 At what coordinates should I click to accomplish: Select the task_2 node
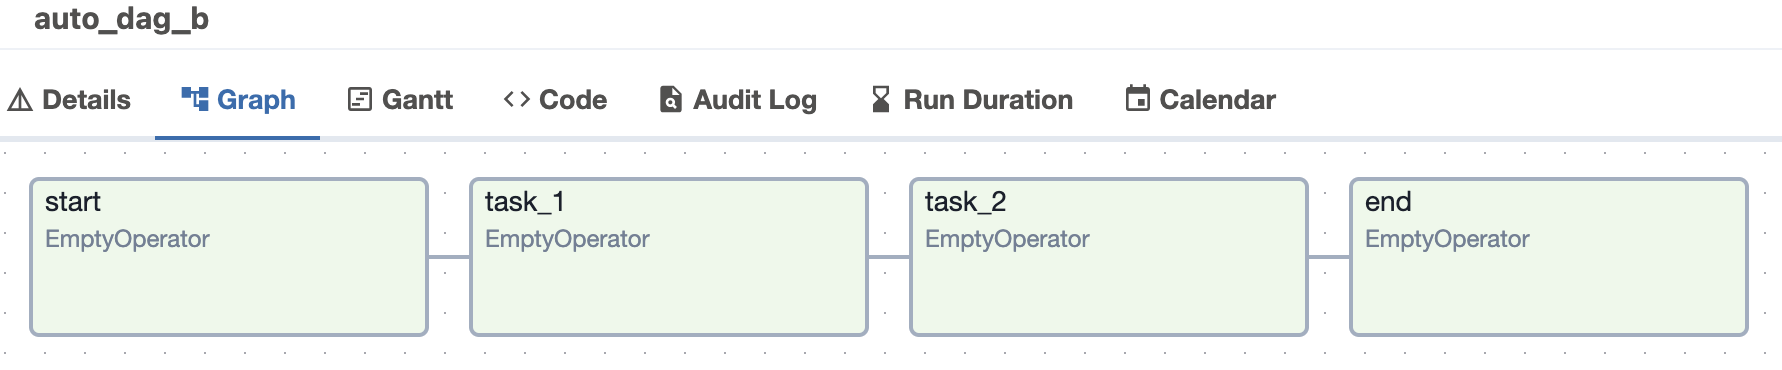tap(1109, 257)
